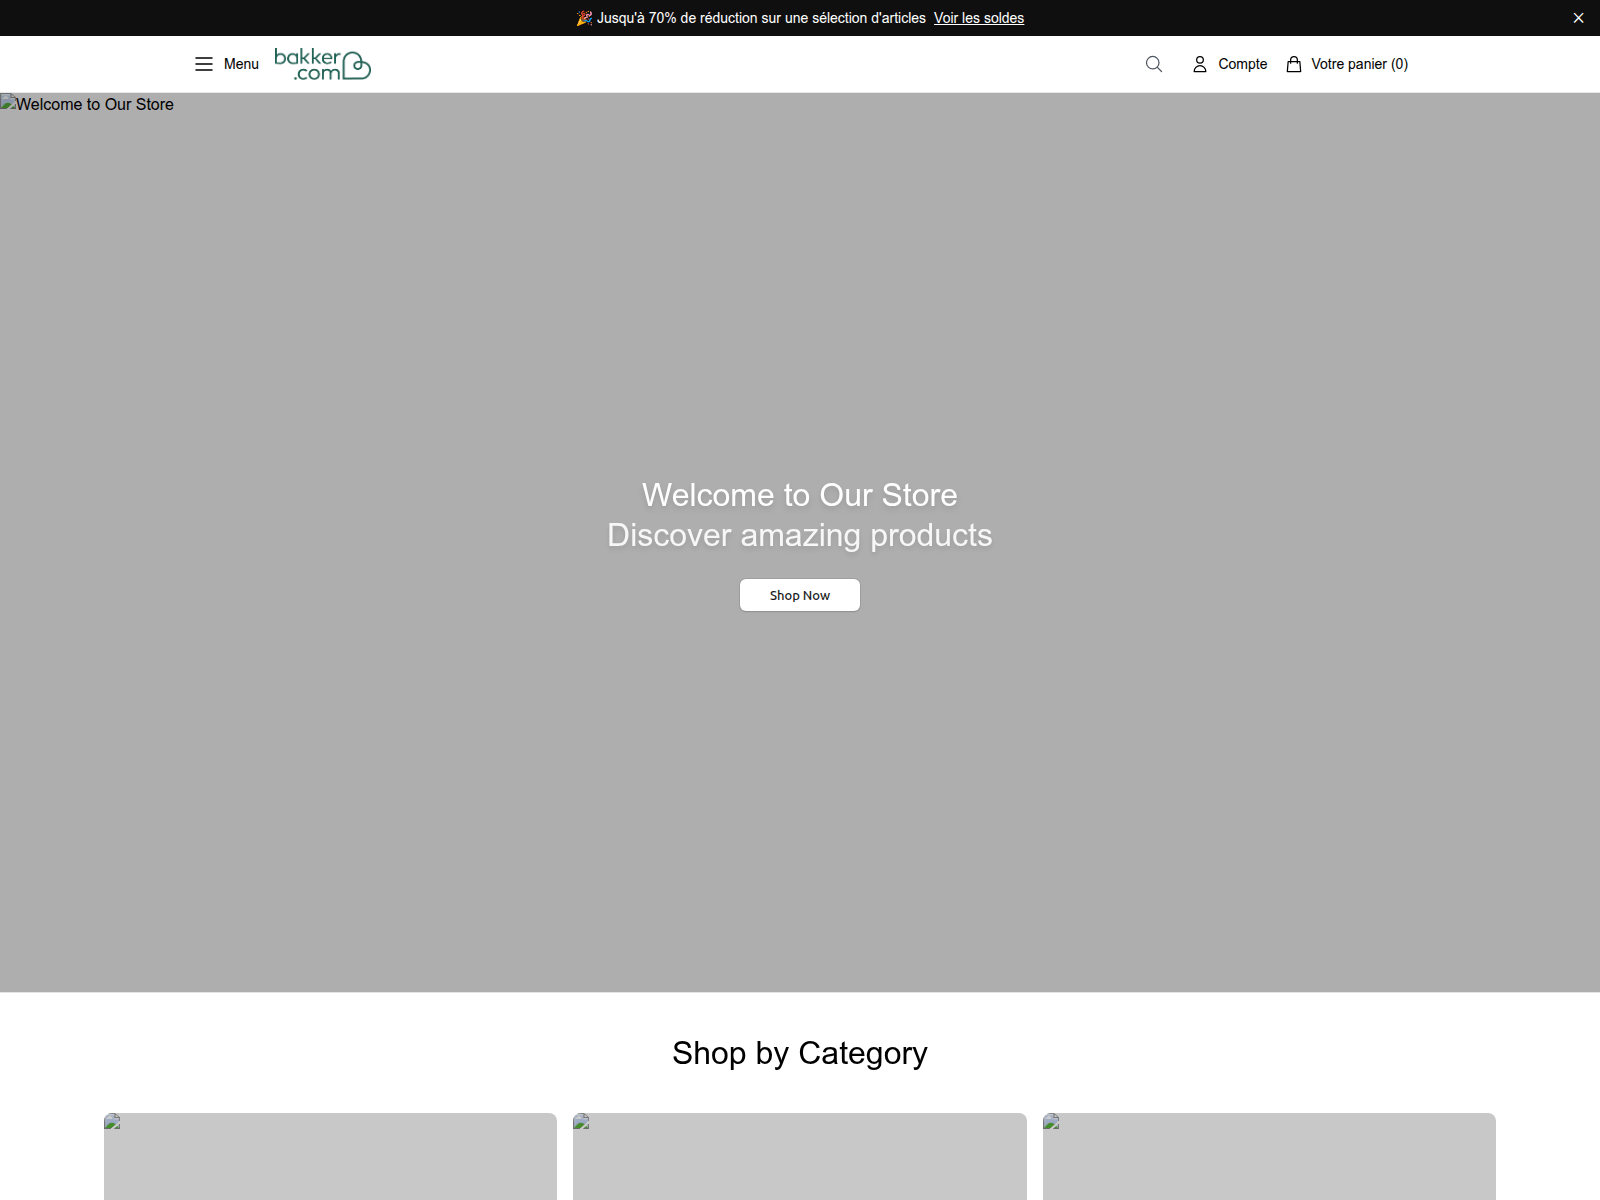
Task: Open the Compte link
Action: (x=1243, y=64)
